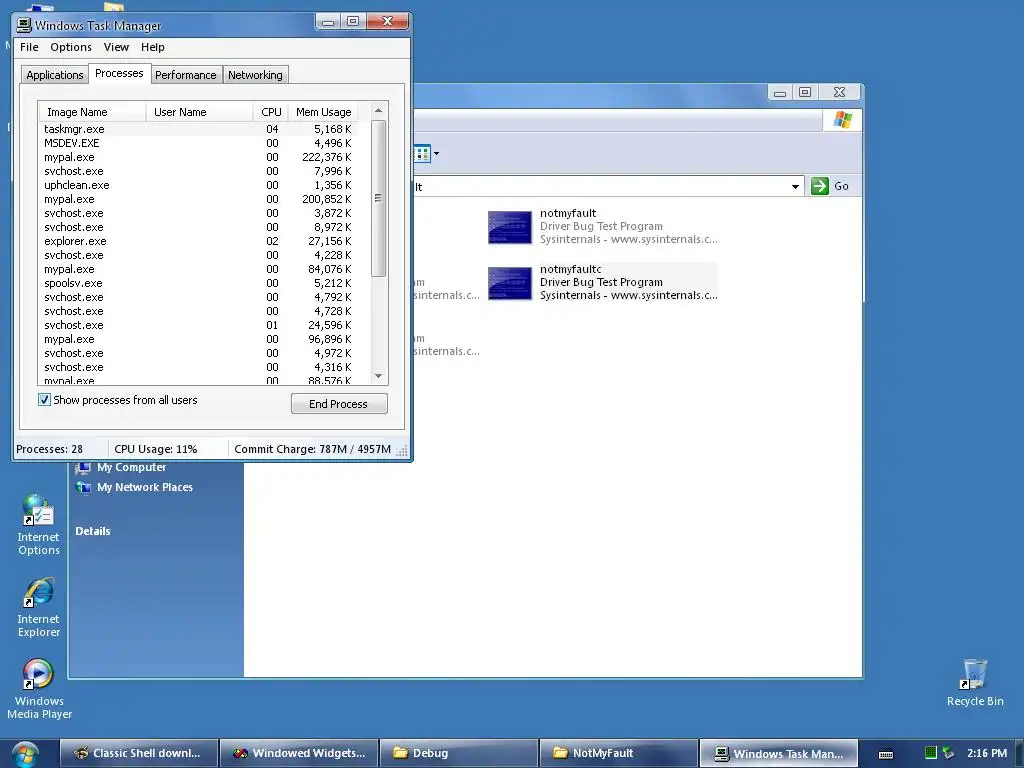Image resolution: width=1024 pixels, height=768 pixels.
Task: Select the explorer.exe process row
Action: [199, 241]
